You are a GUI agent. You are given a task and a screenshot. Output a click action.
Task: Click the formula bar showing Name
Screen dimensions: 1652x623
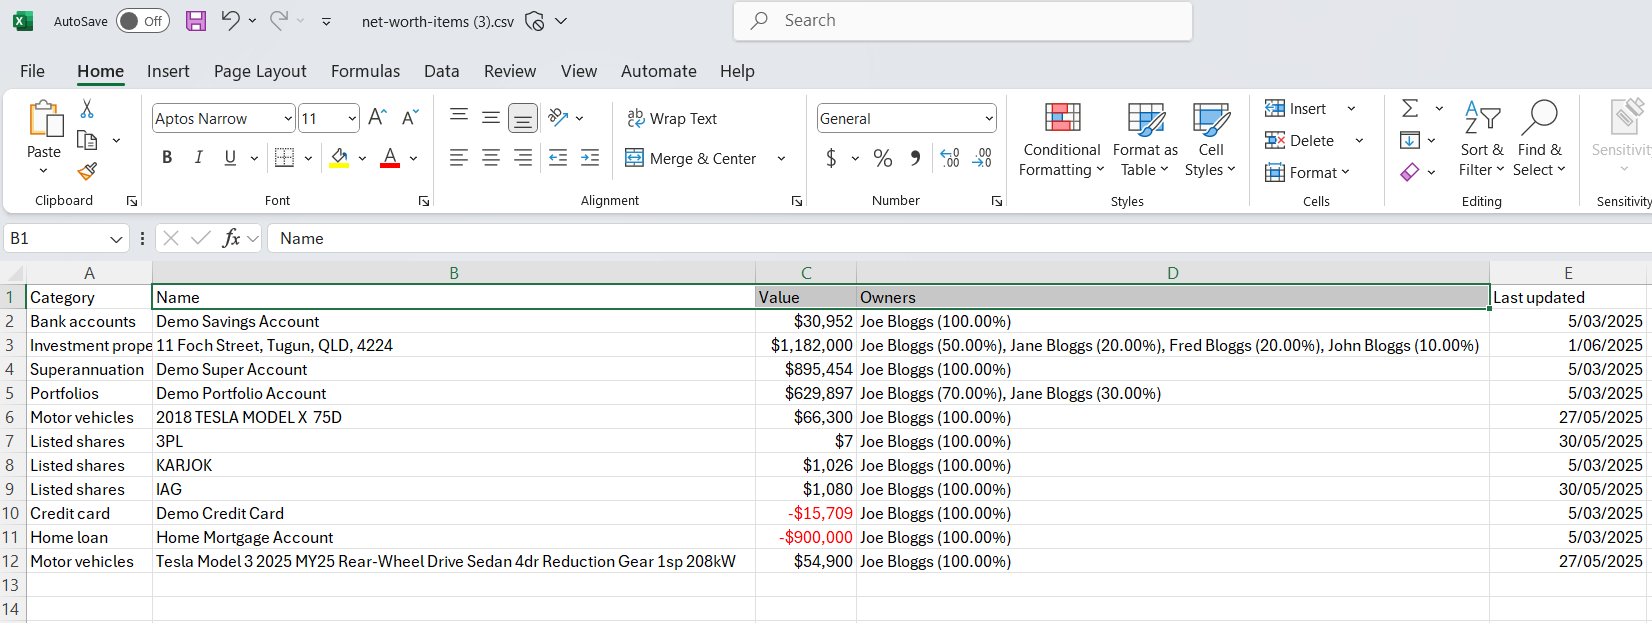(958, 238)
